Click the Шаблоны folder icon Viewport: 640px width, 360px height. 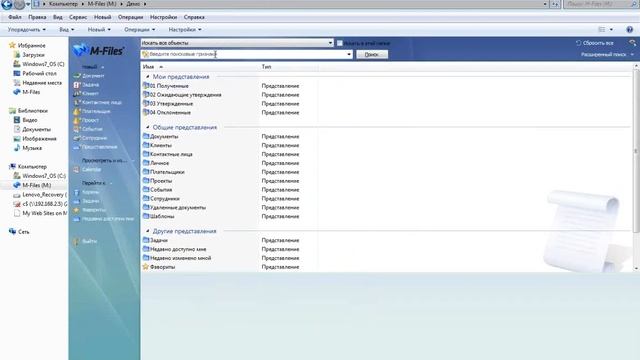click(146, 216)
